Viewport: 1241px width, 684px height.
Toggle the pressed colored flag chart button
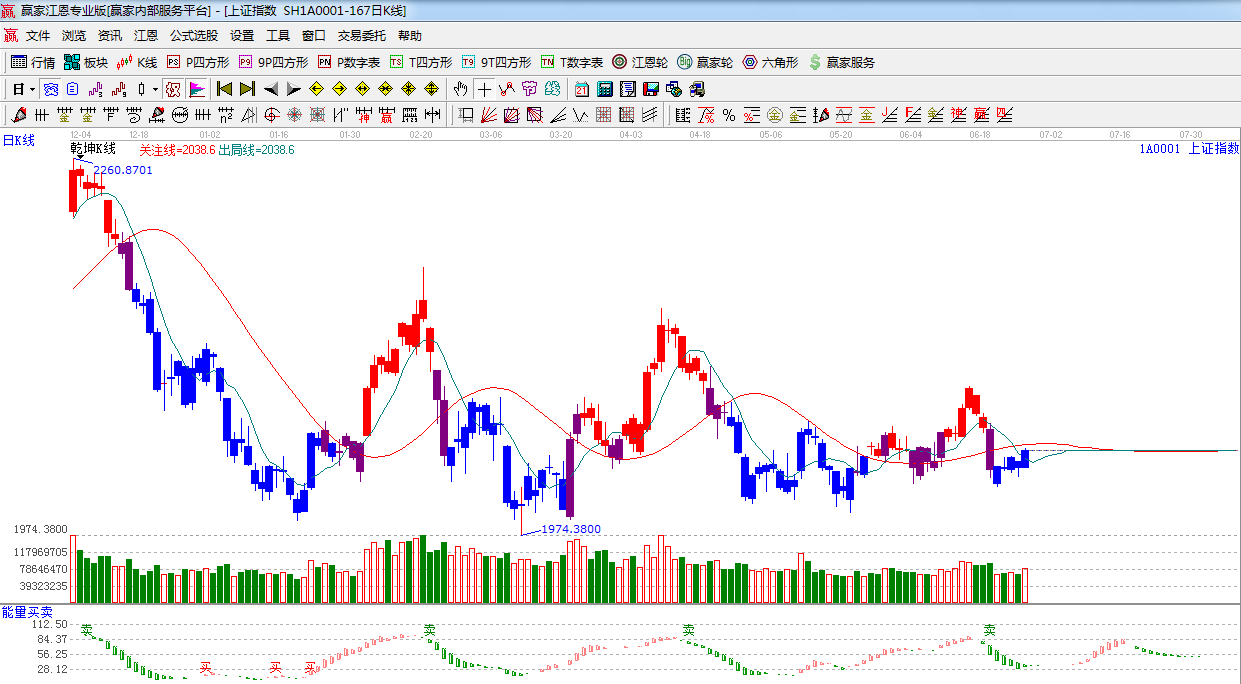197,89
